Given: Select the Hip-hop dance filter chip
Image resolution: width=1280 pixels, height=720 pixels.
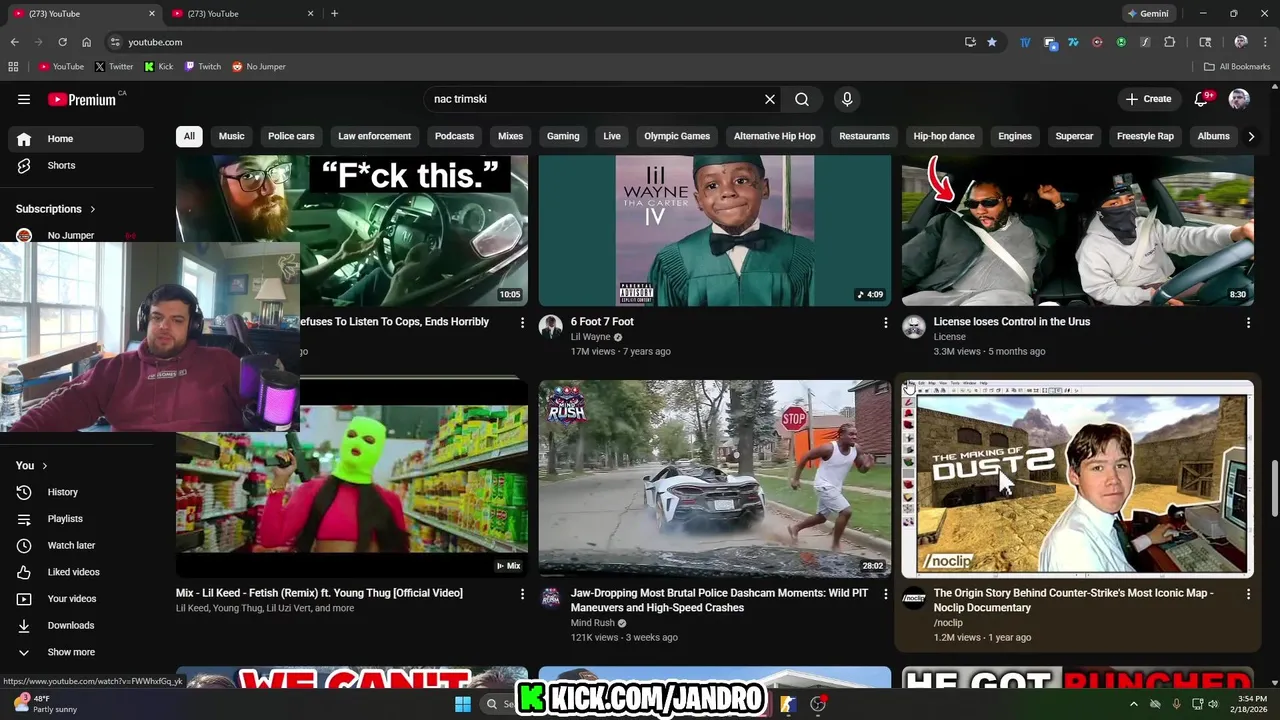Looking at the screenshot, I should [944, 136].
